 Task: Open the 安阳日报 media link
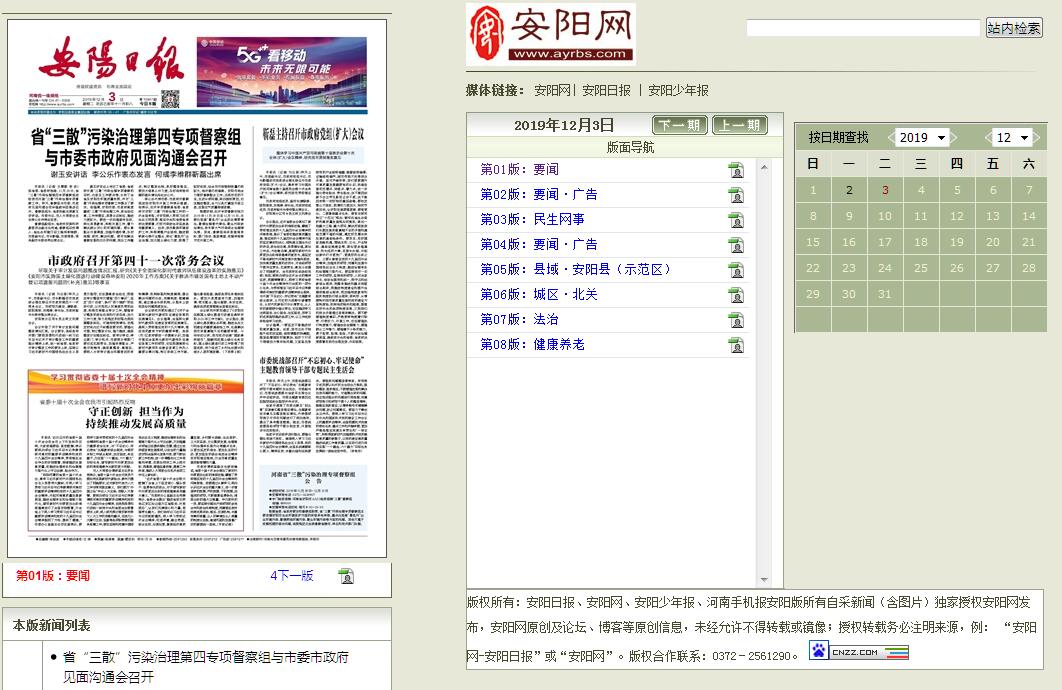point(606,90)
